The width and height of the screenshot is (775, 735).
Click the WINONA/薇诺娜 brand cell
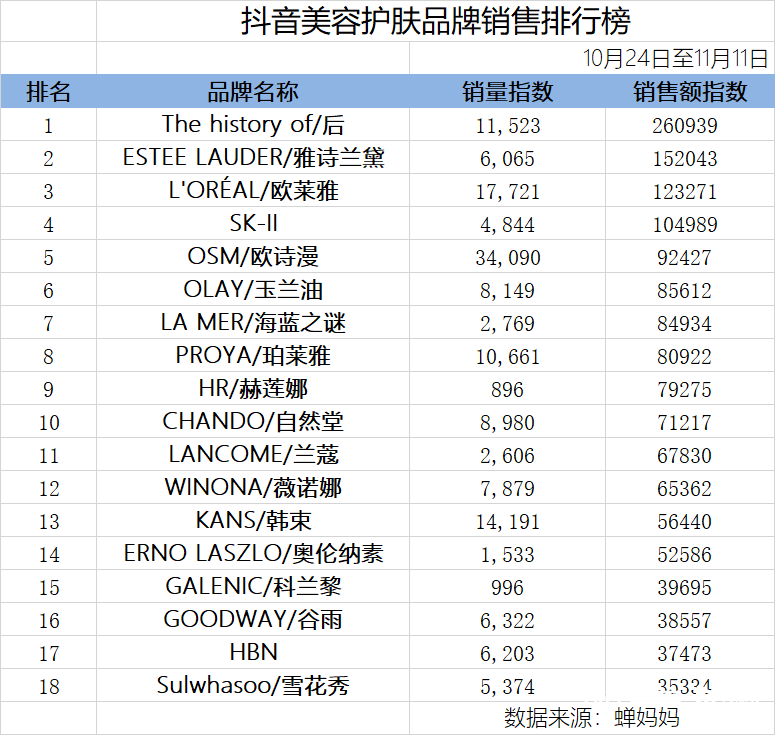(253, 488)
